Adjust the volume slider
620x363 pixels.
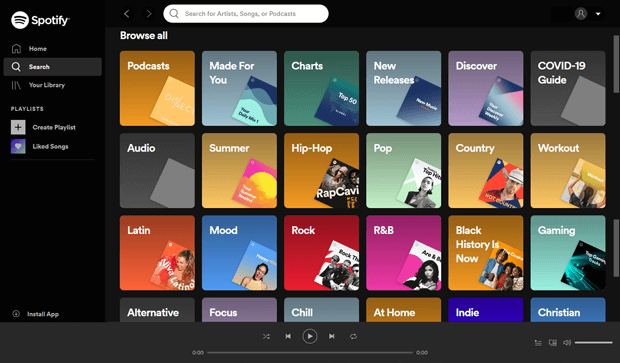point(594,342)
